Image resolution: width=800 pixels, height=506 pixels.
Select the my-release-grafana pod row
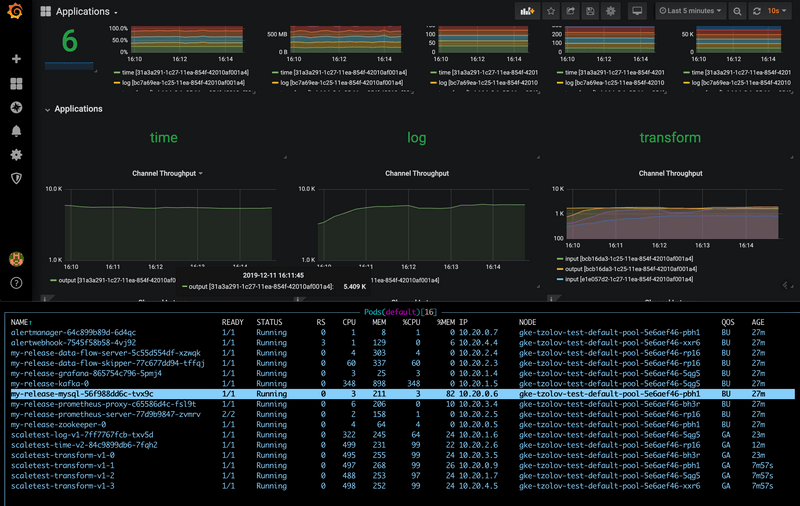coord(402,373)
